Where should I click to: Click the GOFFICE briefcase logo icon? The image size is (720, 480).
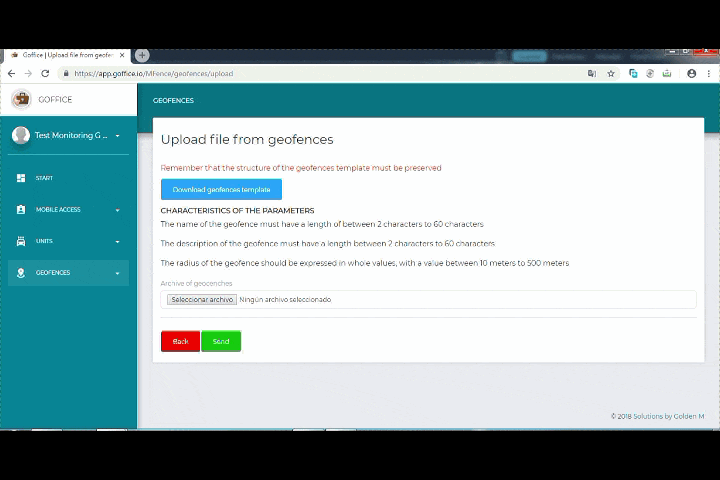click(21, 99)
